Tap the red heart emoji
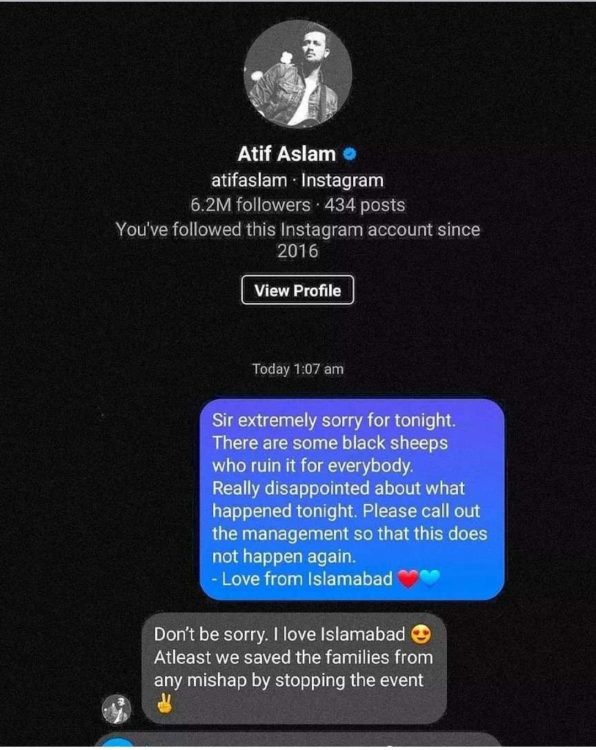The width and height of the screenshot is (596, 750). coord(408,579)
